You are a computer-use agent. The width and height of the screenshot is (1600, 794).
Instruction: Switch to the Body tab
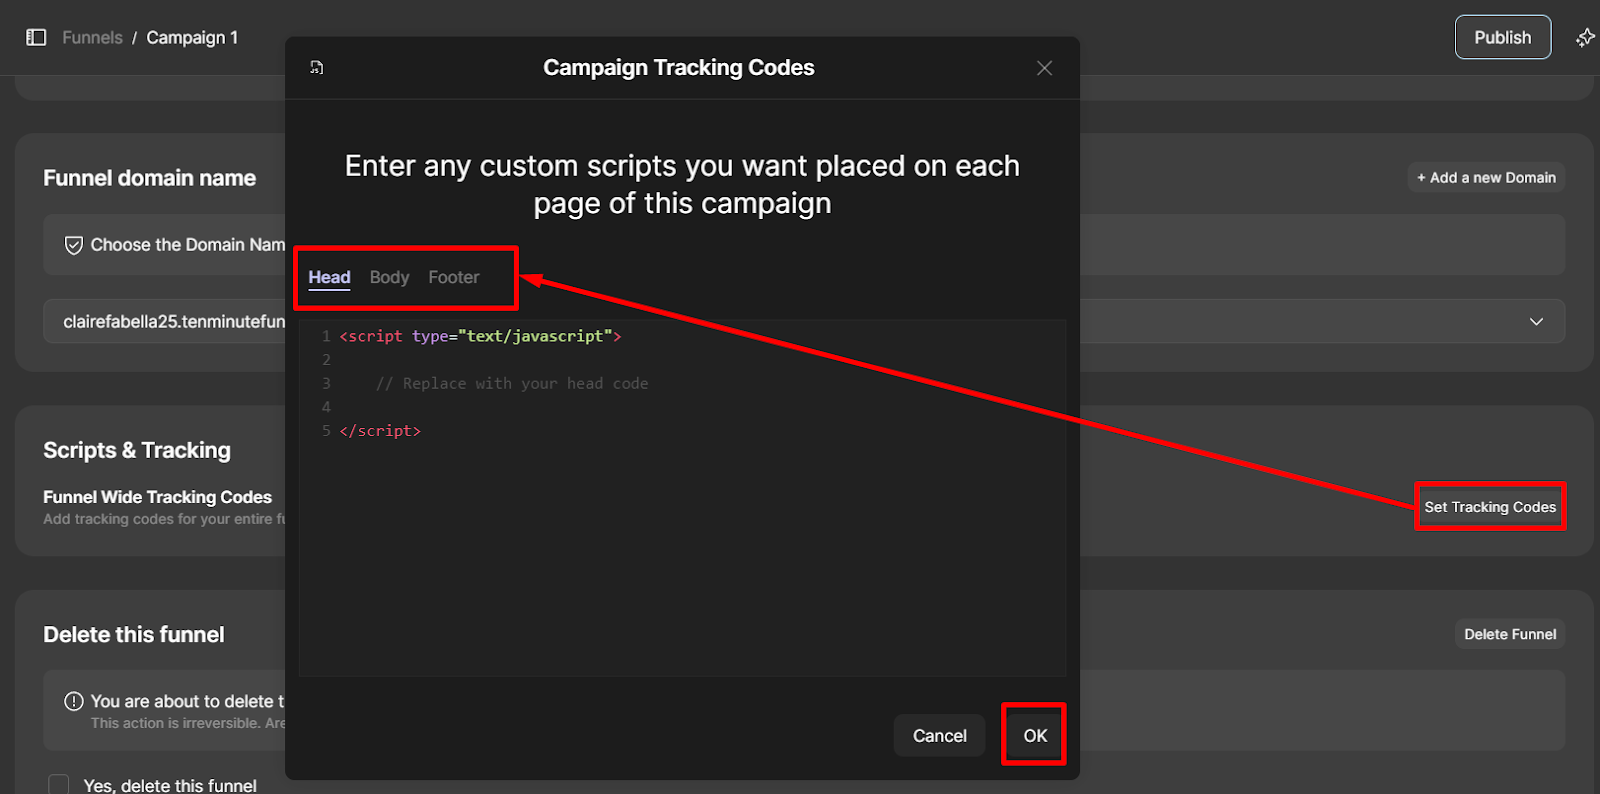point(389,277)
